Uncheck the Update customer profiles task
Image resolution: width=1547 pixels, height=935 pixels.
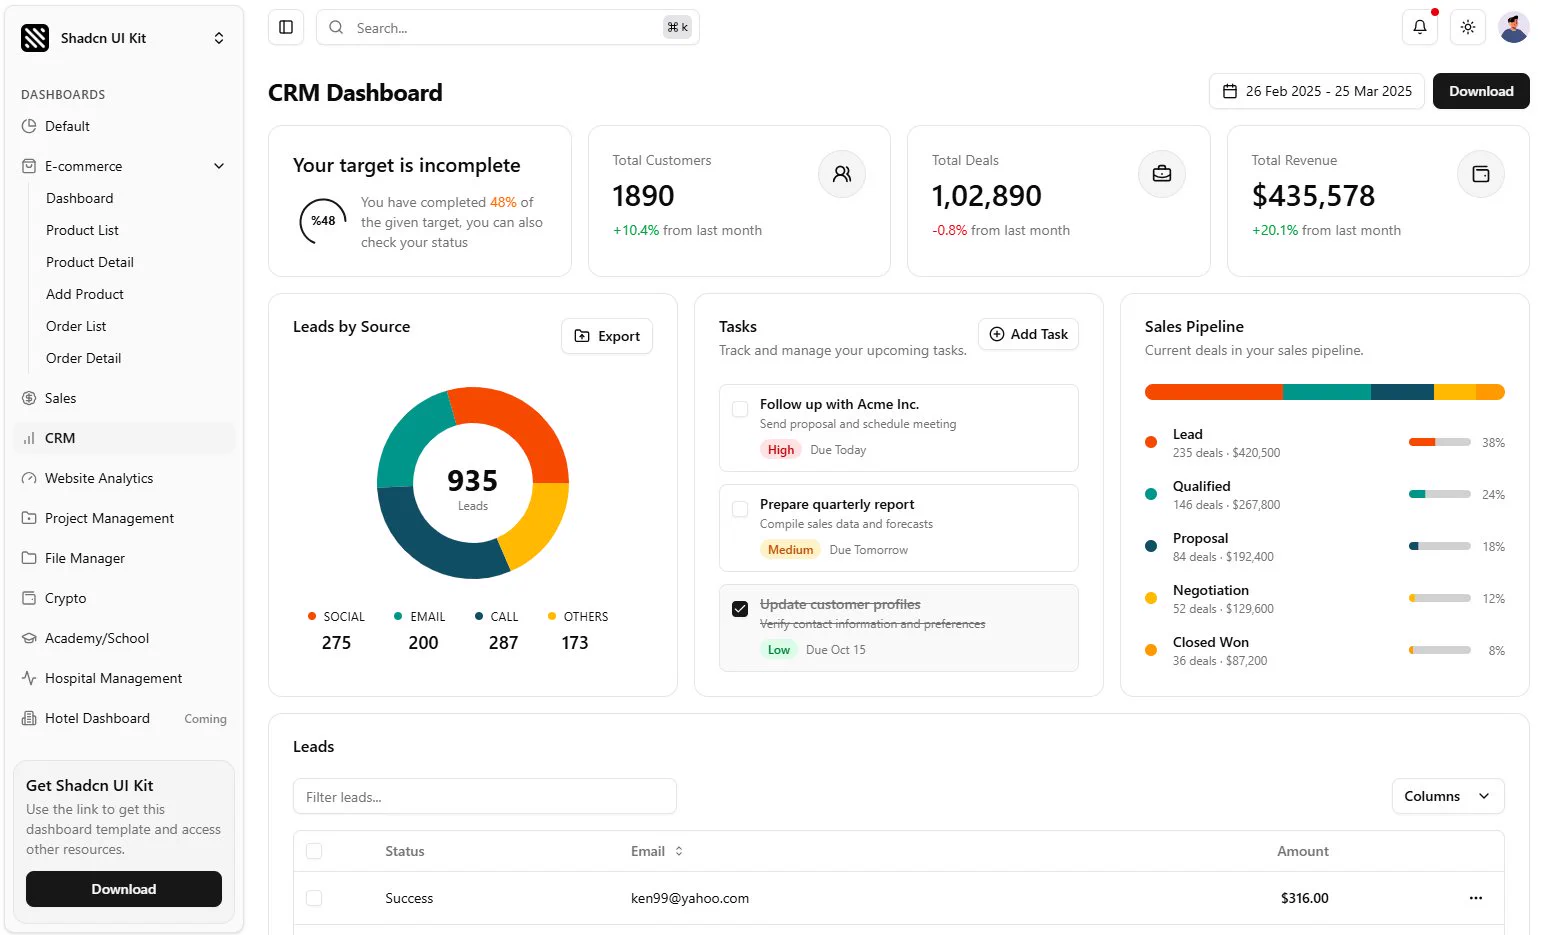click(x=740, y=609)
